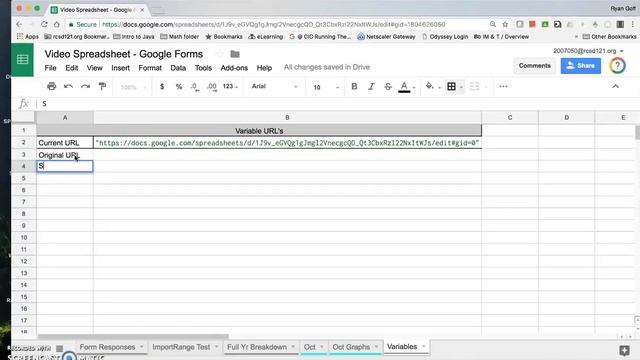The image size is (640, 360).
Task: Click the Explore button at bottom right
Action: point(624,350)
